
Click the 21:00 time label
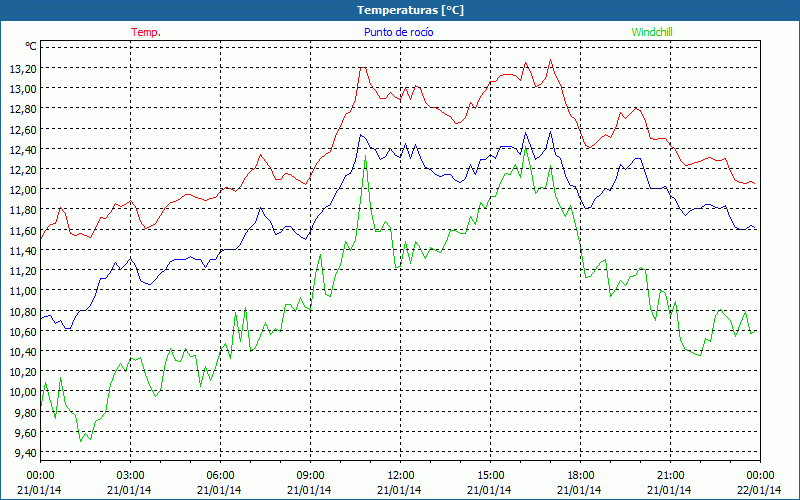point(670,476)
